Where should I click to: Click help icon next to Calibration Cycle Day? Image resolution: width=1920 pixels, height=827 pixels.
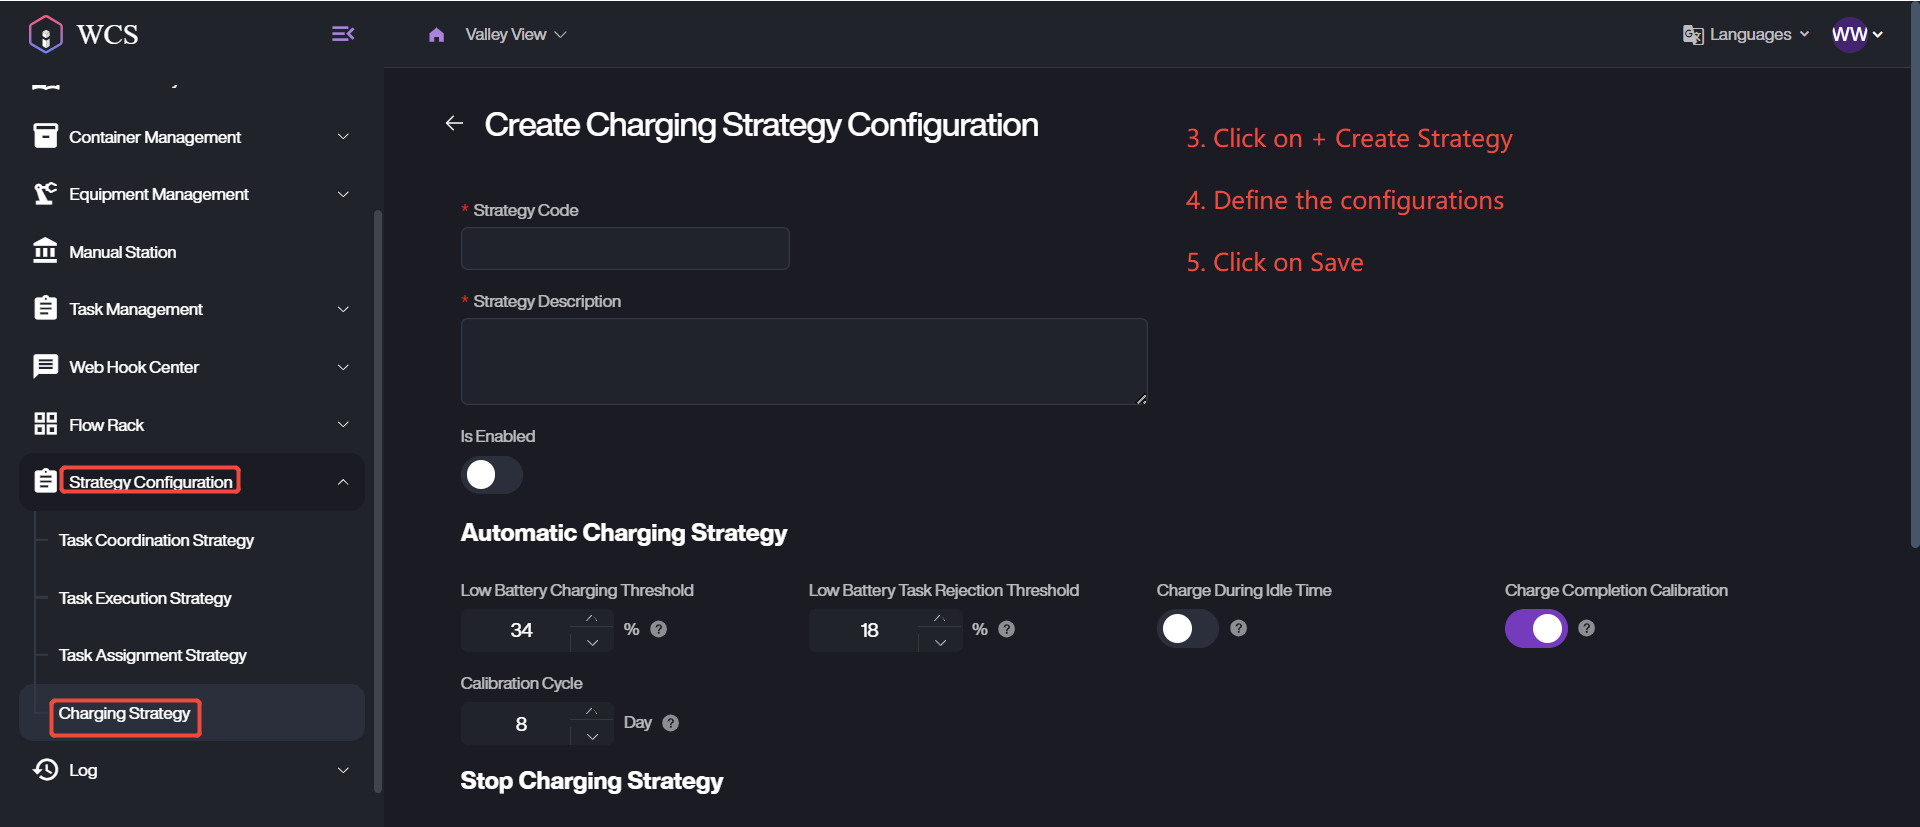(x=671, y=723)
